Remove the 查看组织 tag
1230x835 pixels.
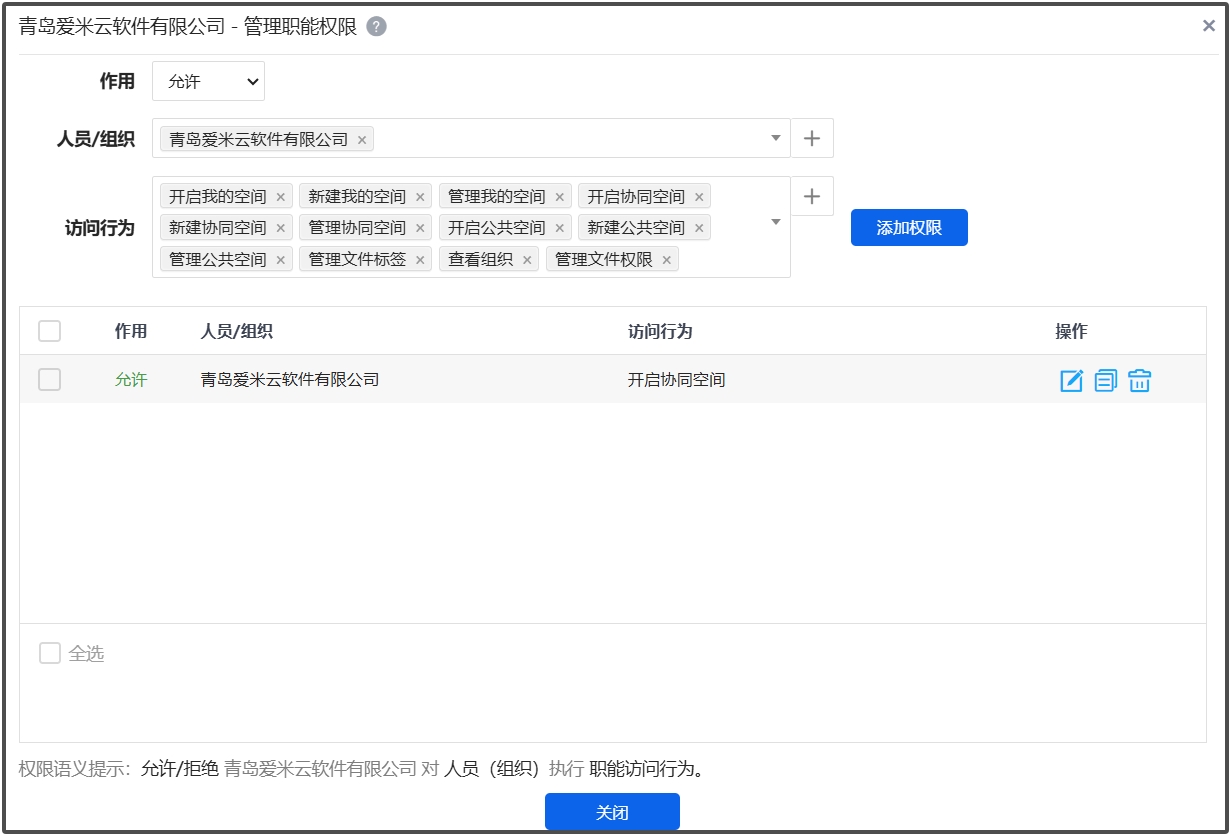(x=527, y=261)
